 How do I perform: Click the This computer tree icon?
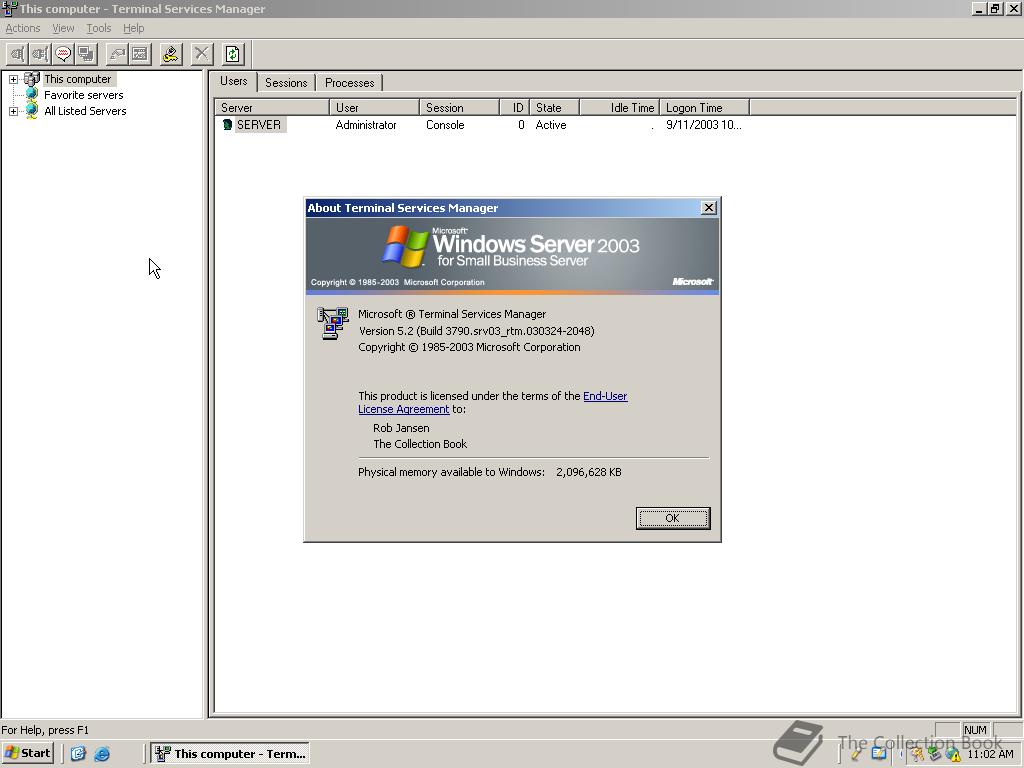click(x=31, y=79)
